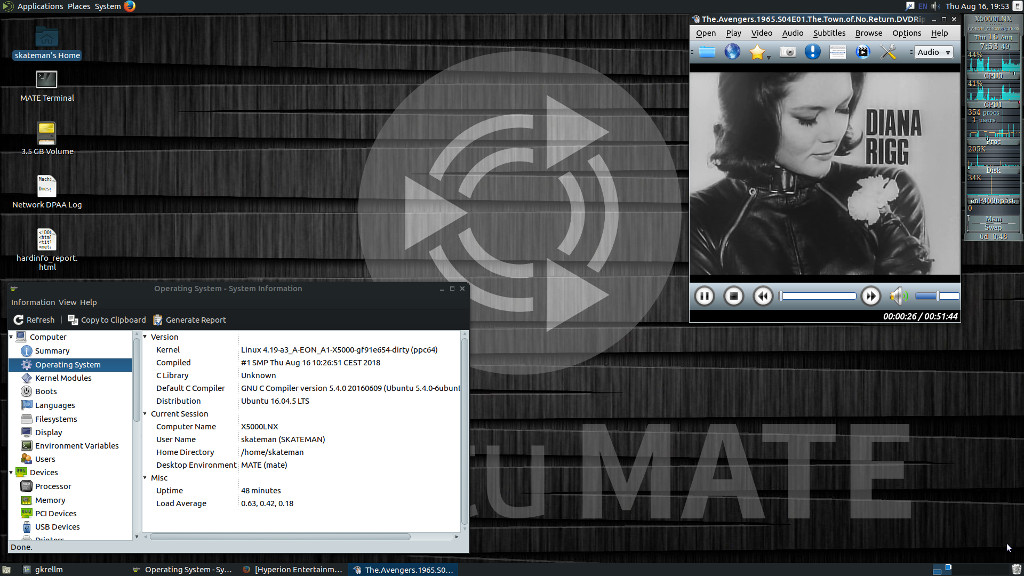Collapse the Version section

[x=145, y=337]
